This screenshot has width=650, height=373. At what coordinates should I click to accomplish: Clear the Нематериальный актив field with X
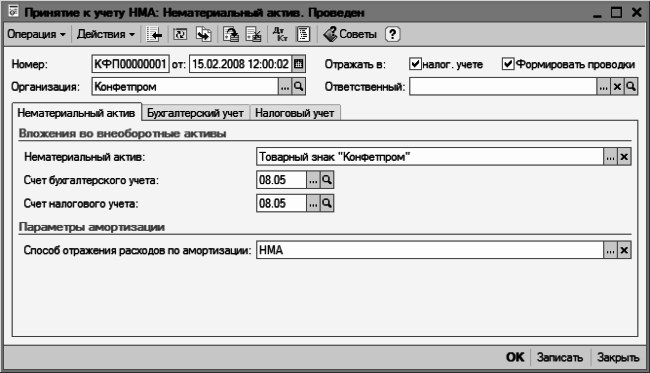coord(624,157)
